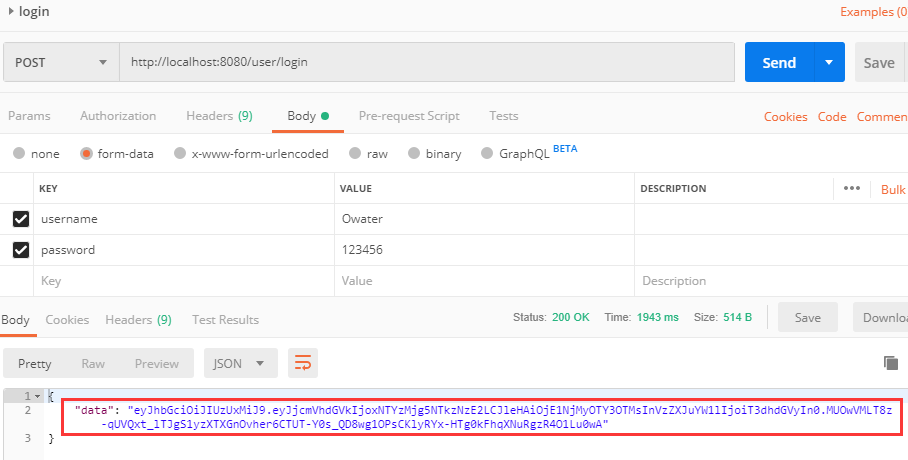Copy response with clipboard icon
Image resolution: width=908 pixels, height=460 pixels.
(891, 363)
